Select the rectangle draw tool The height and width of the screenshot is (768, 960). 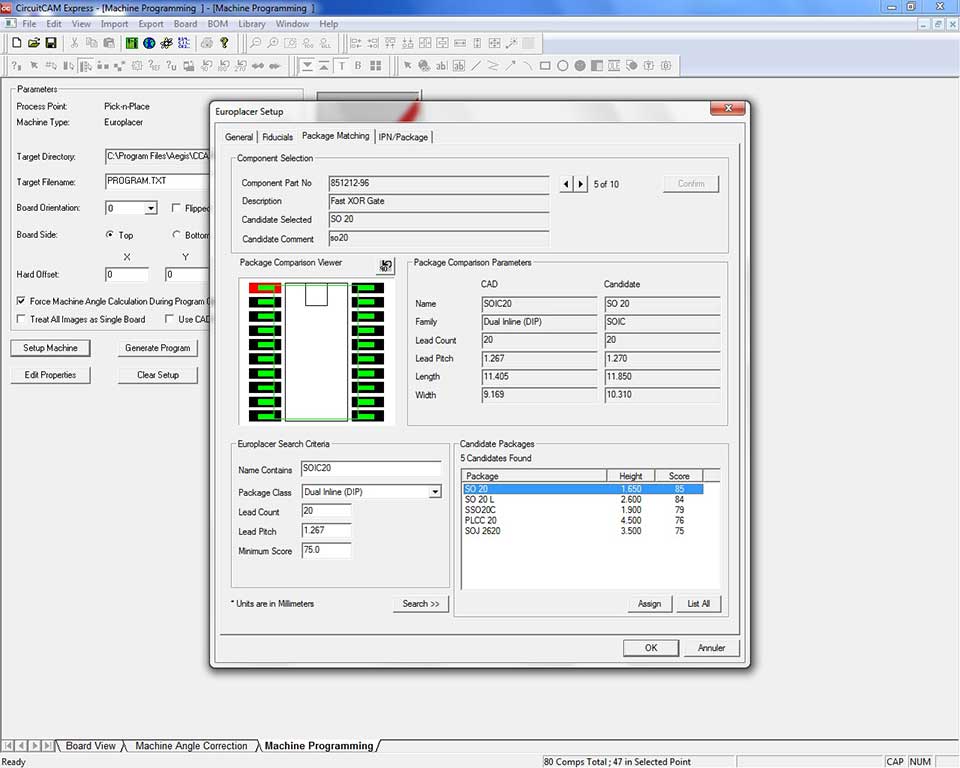point(545,66)
